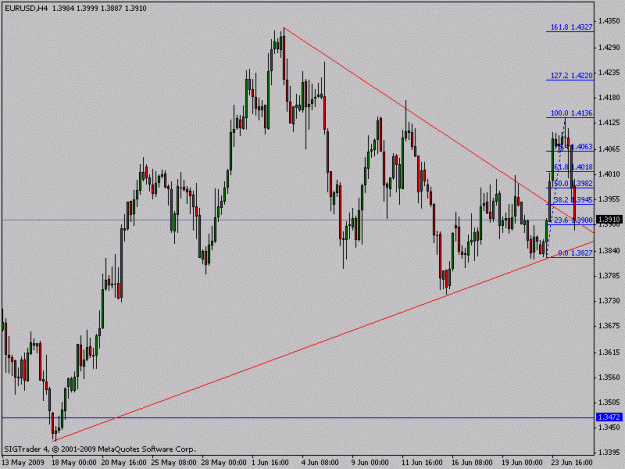Click the 1.3955 price axis label
This screenshot has width=625, height=469.
pos(609,199)
